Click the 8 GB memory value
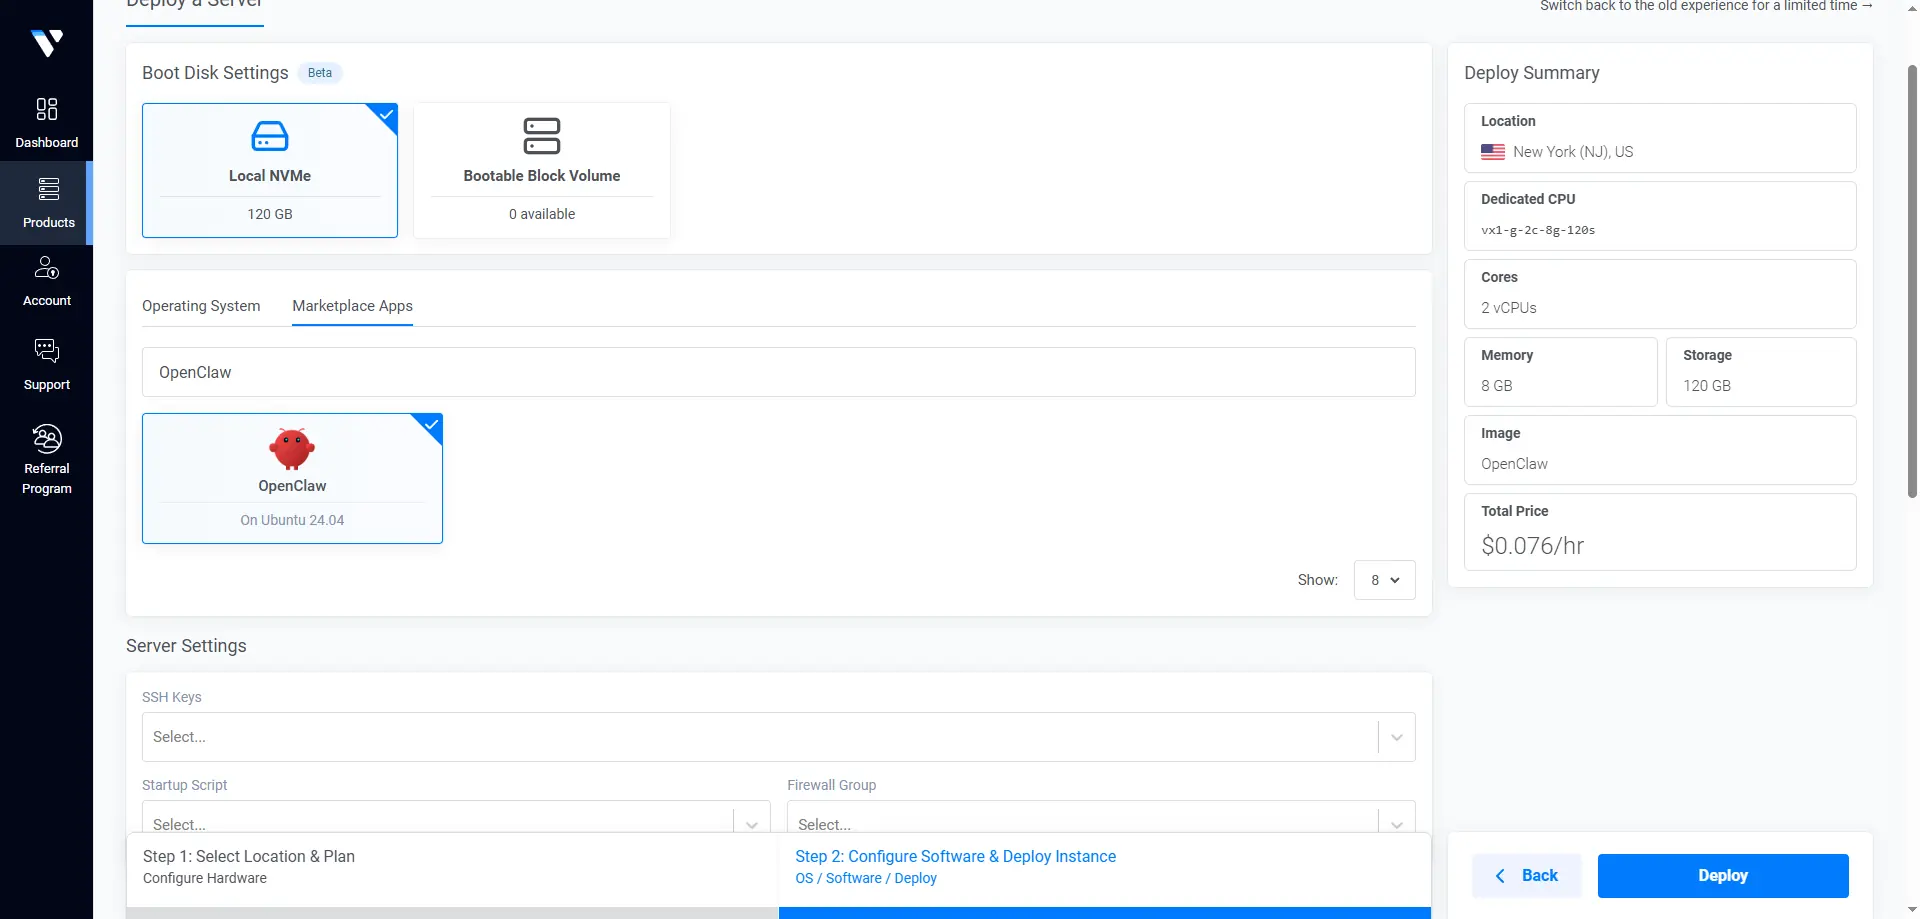The width and height of the screenshot is (1920, 919). pos(1497,386)
